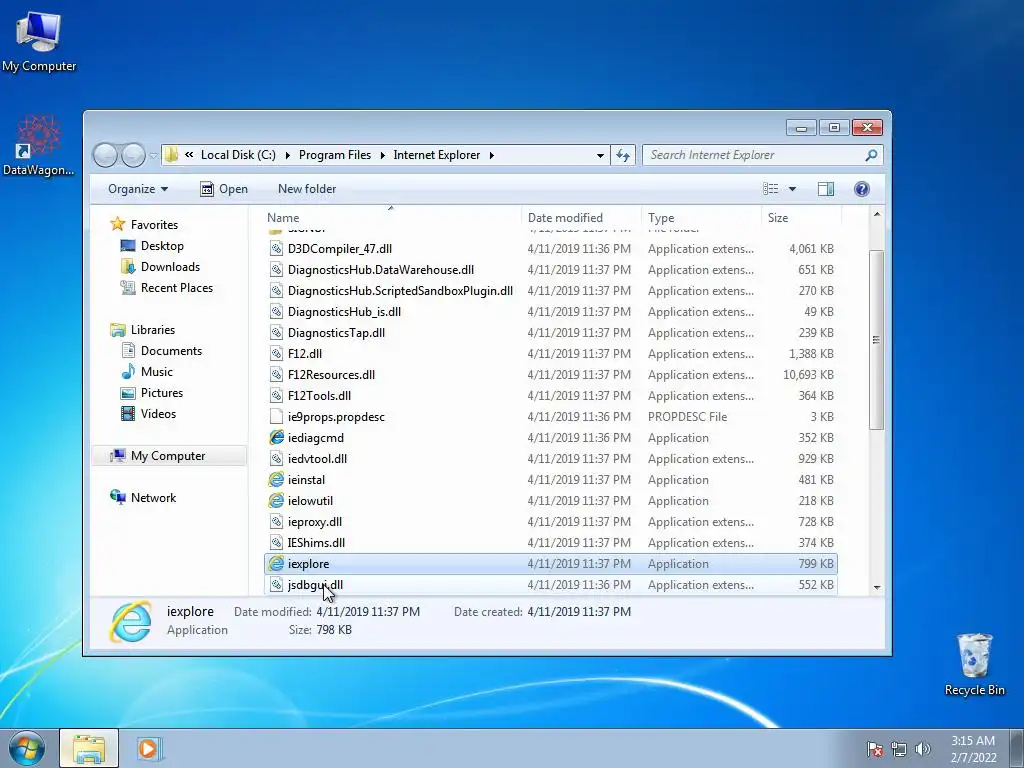The height and width of the screenshot is (768, 1024).
Task: Click the Action Center flag tray icon
Action: pyautogui.click(x=874, y=749)
